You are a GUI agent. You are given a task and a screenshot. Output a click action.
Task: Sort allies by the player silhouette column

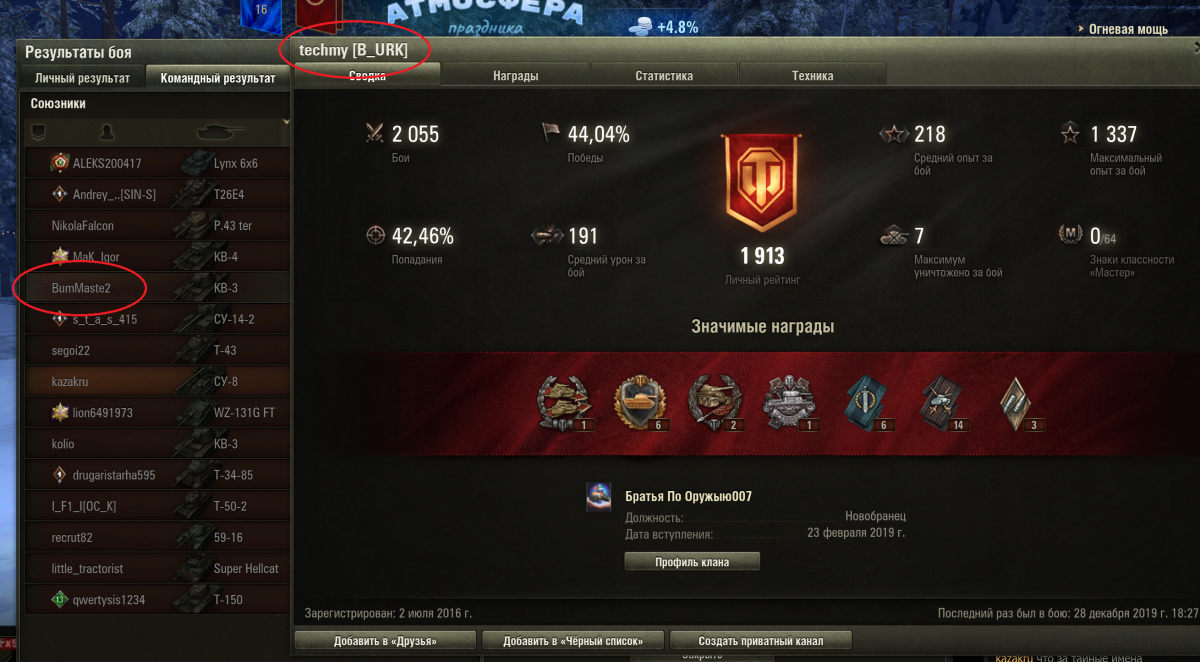pyautogui.click(x=107, y=131)
